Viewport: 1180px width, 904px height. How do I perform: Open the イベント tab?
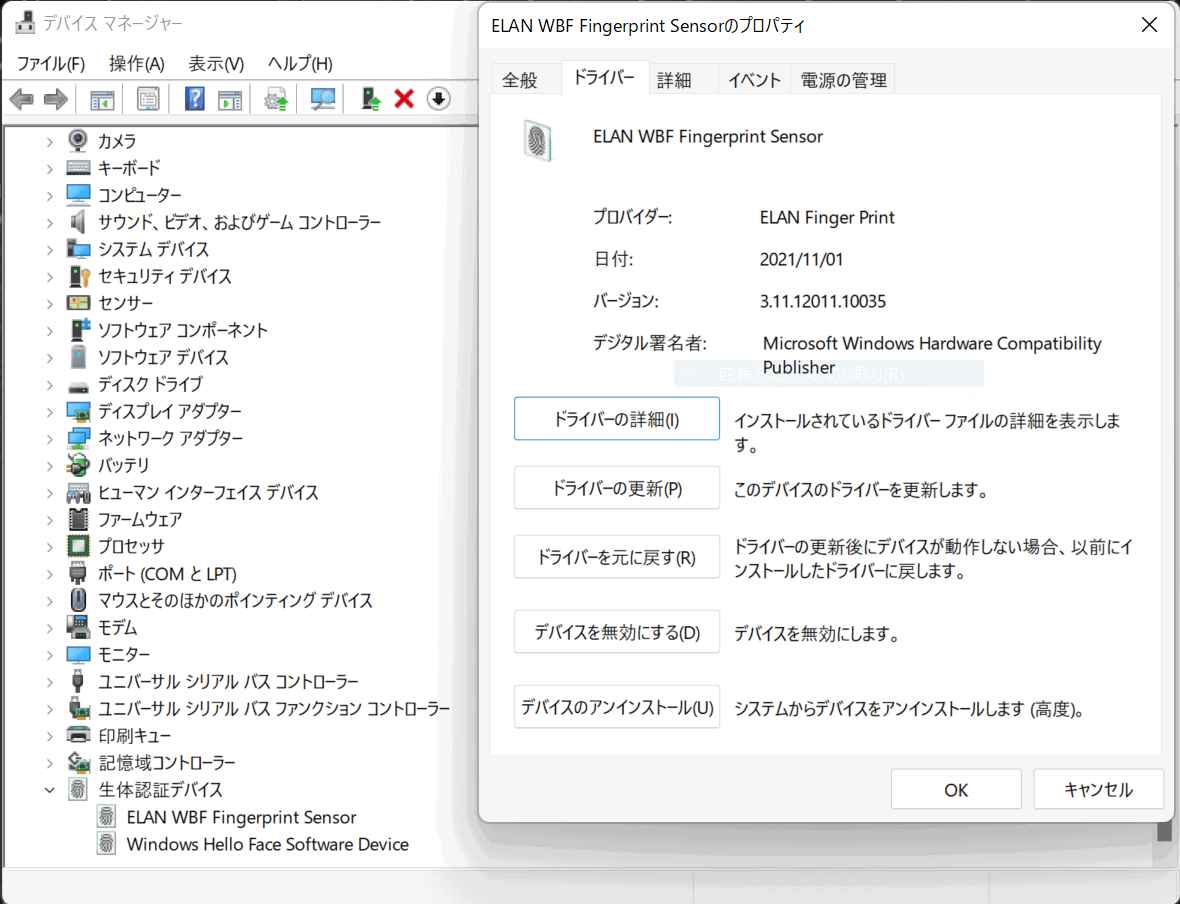pos(754,80)
